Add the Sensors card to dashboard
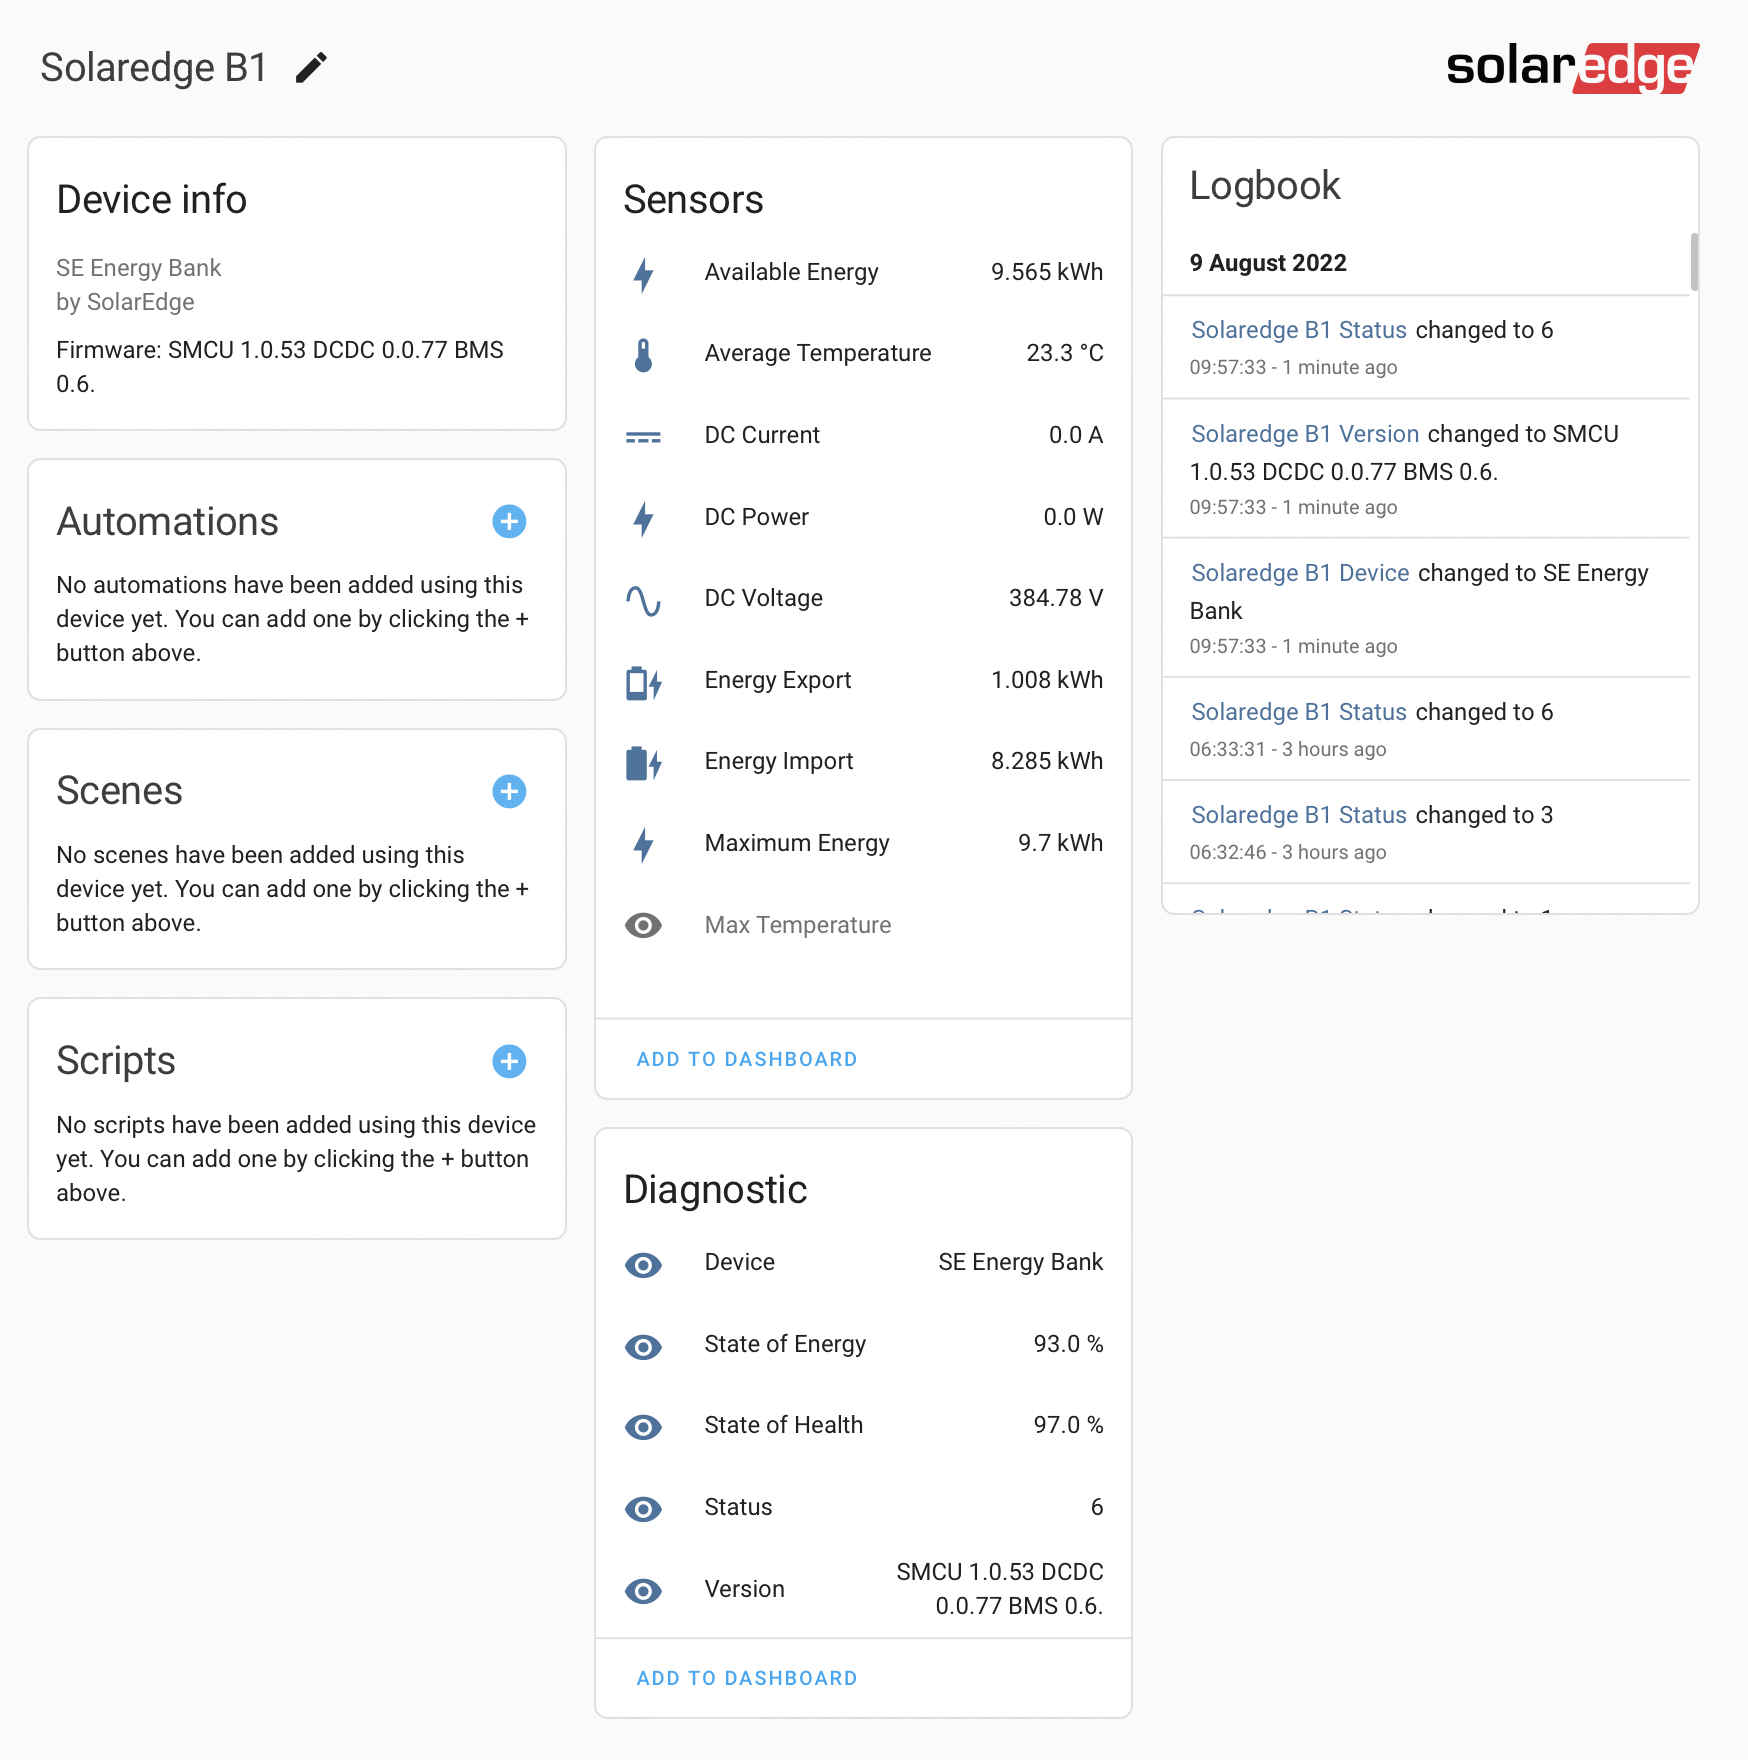Viewport: 1748px width, 1760px height. click(745, 1058)
